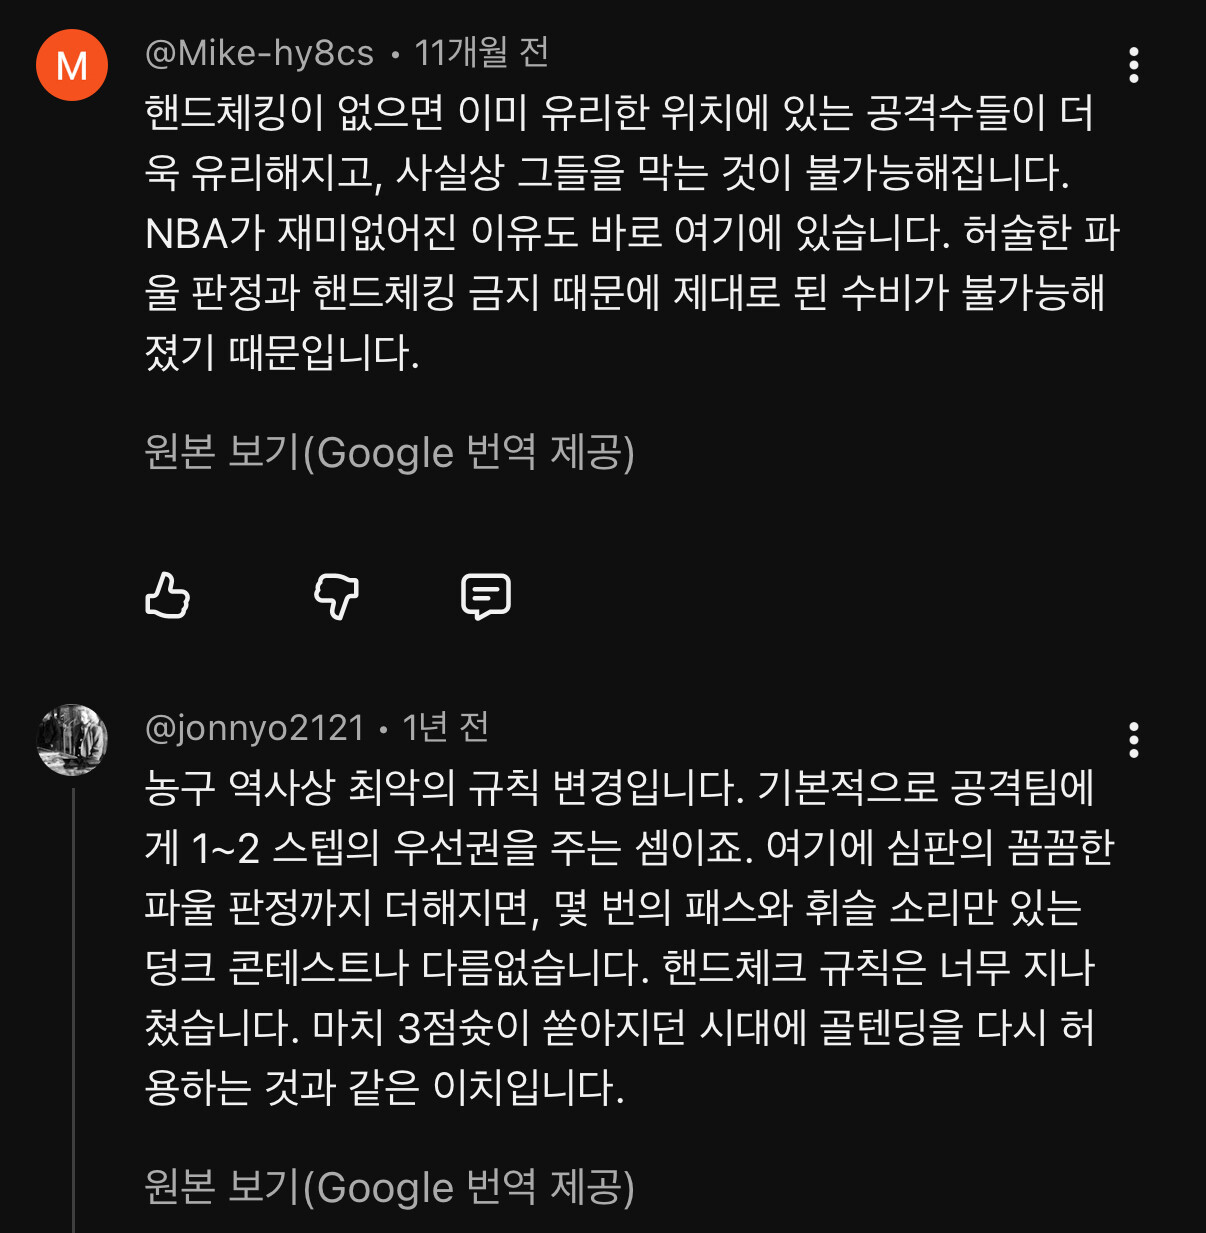Show original text of jonnyo2121 comment
This screenshot has width=1206, height=1233.
(x=389, y=1187)
